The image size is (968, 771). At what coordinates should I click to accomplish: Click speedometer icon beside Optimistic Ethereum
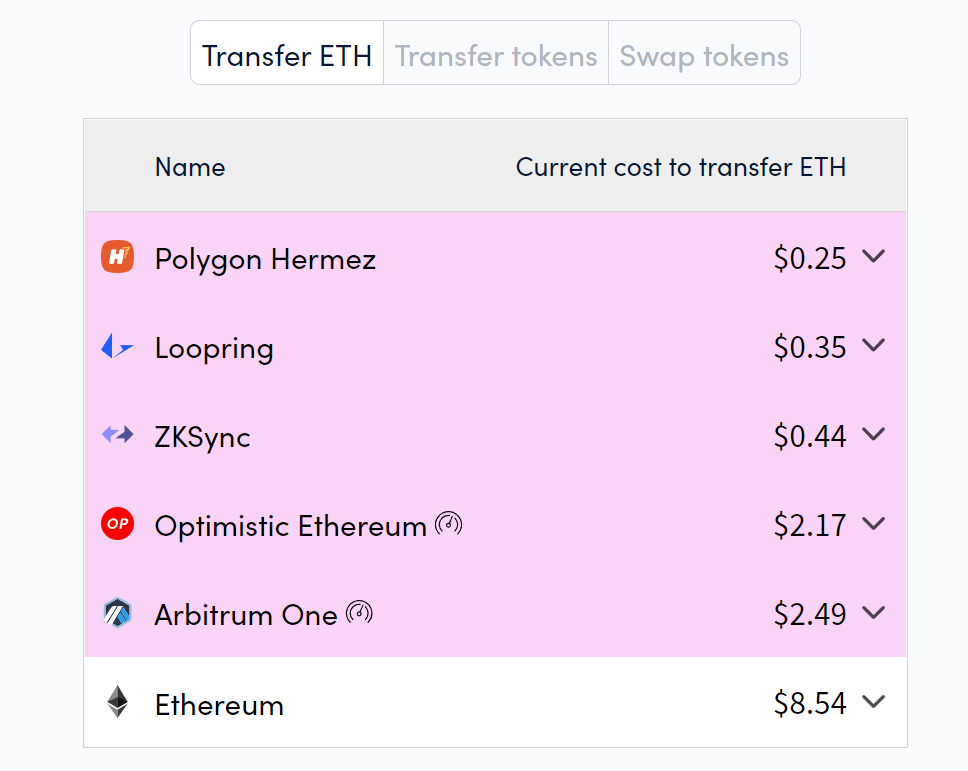point(449,524)
